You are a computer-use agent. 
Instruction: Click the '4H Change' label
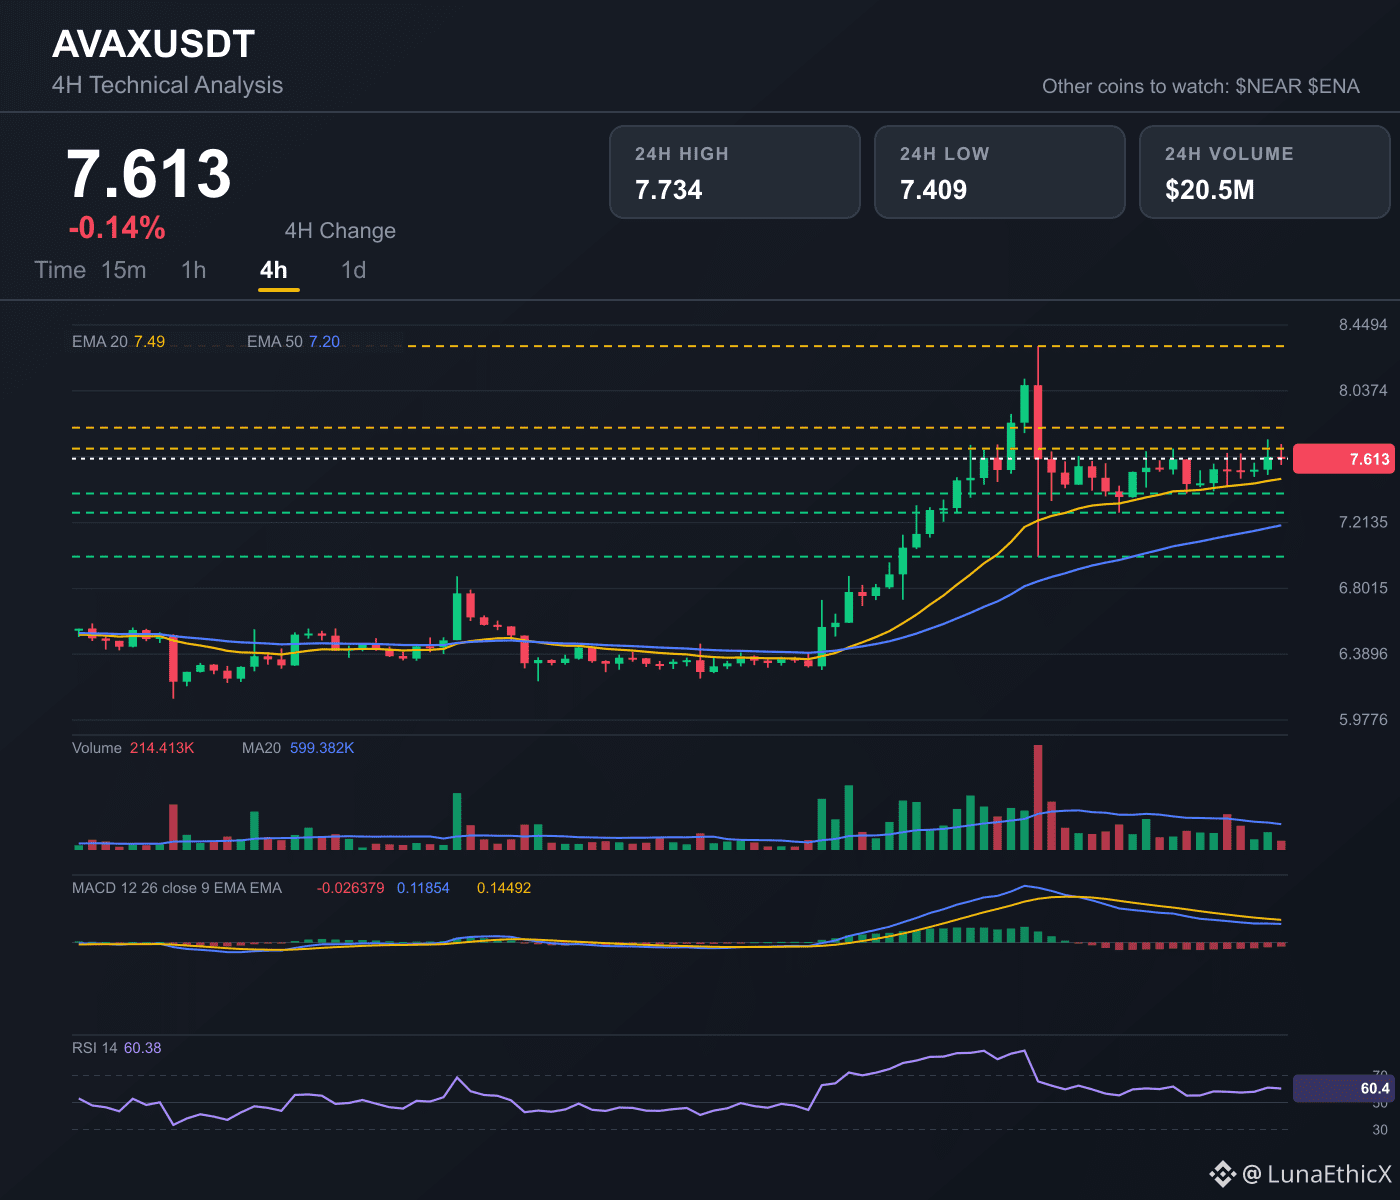coord(340,231)
